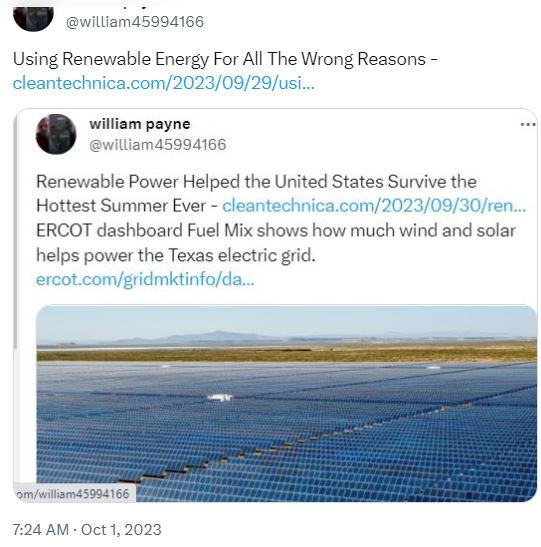Click the quoted tweet's @william45994166 handle
Image resolution: width=541 pixels, height=547 pixels.
(x=158, y=145)
